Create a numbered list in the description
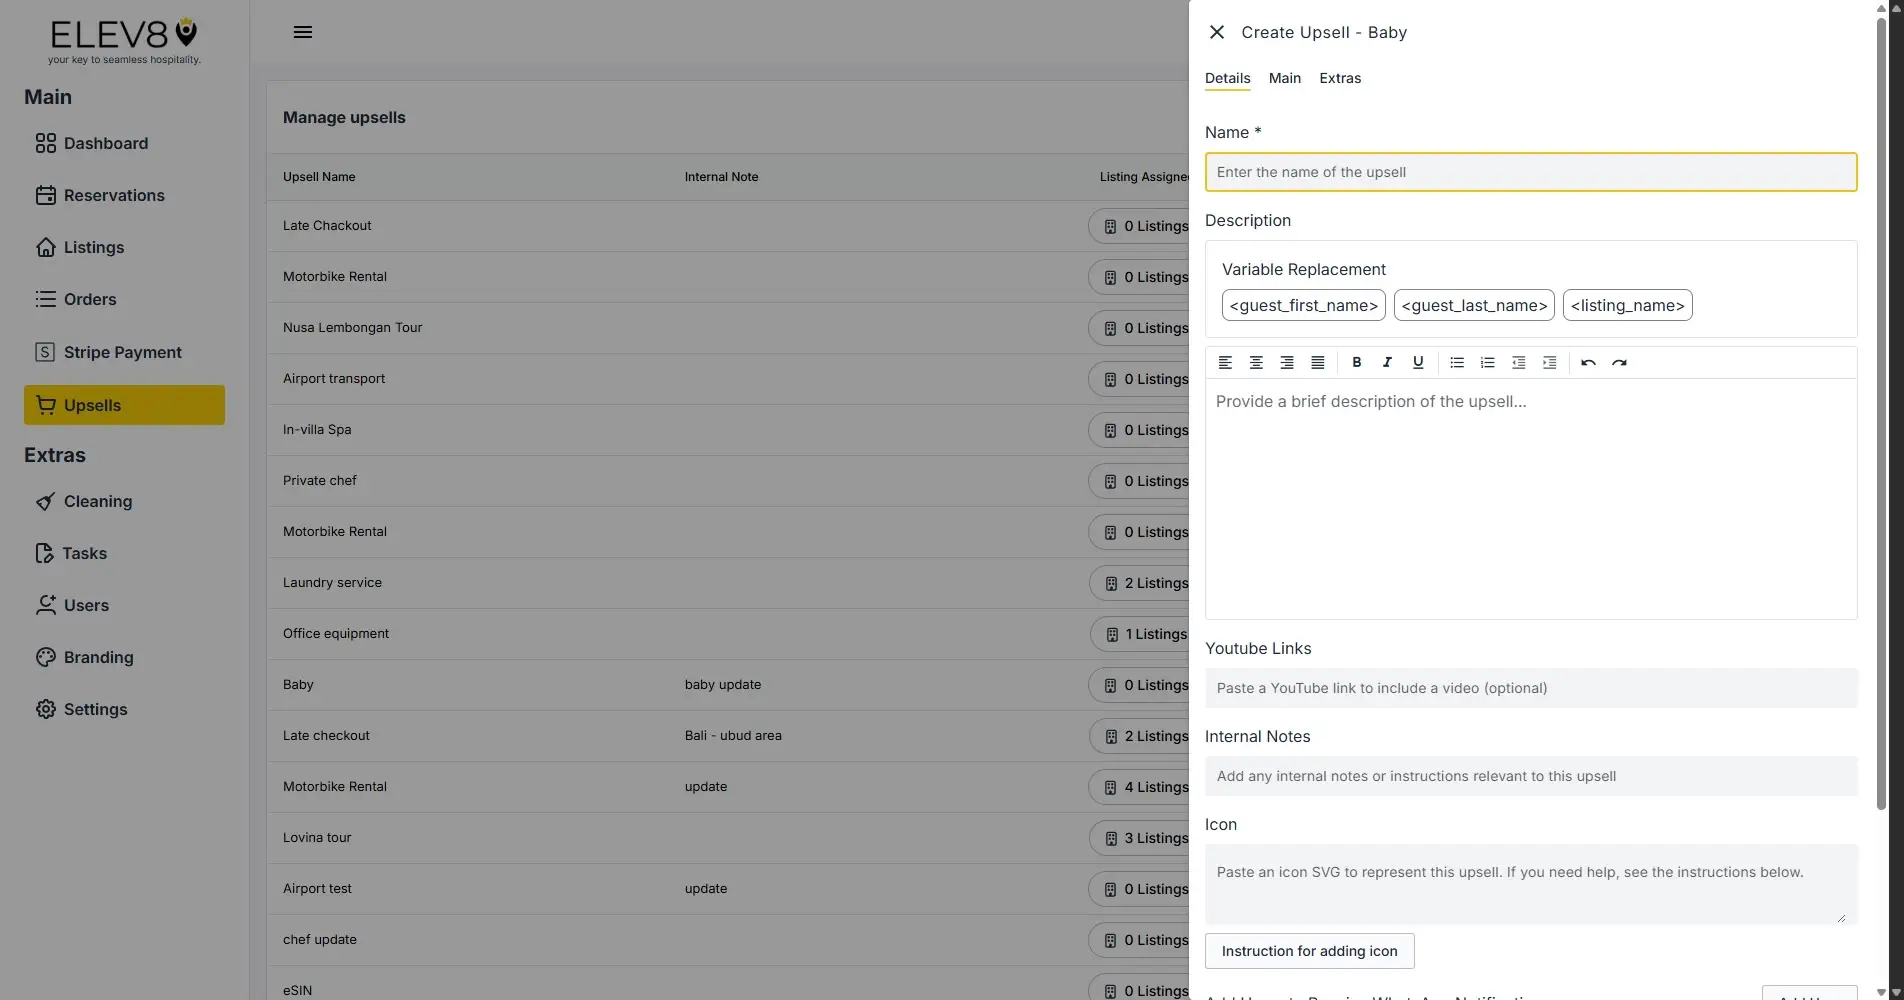The width and height of the screenshot is (1904, 1000). click(x=1487, y=362)
